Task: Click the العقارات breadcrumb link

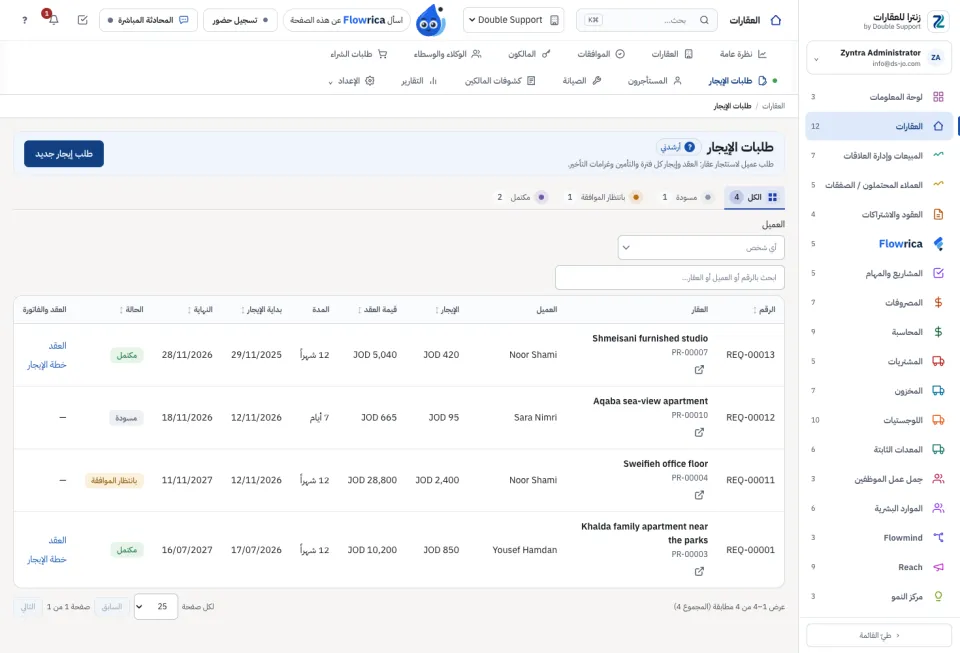Action: click(773, 106)
